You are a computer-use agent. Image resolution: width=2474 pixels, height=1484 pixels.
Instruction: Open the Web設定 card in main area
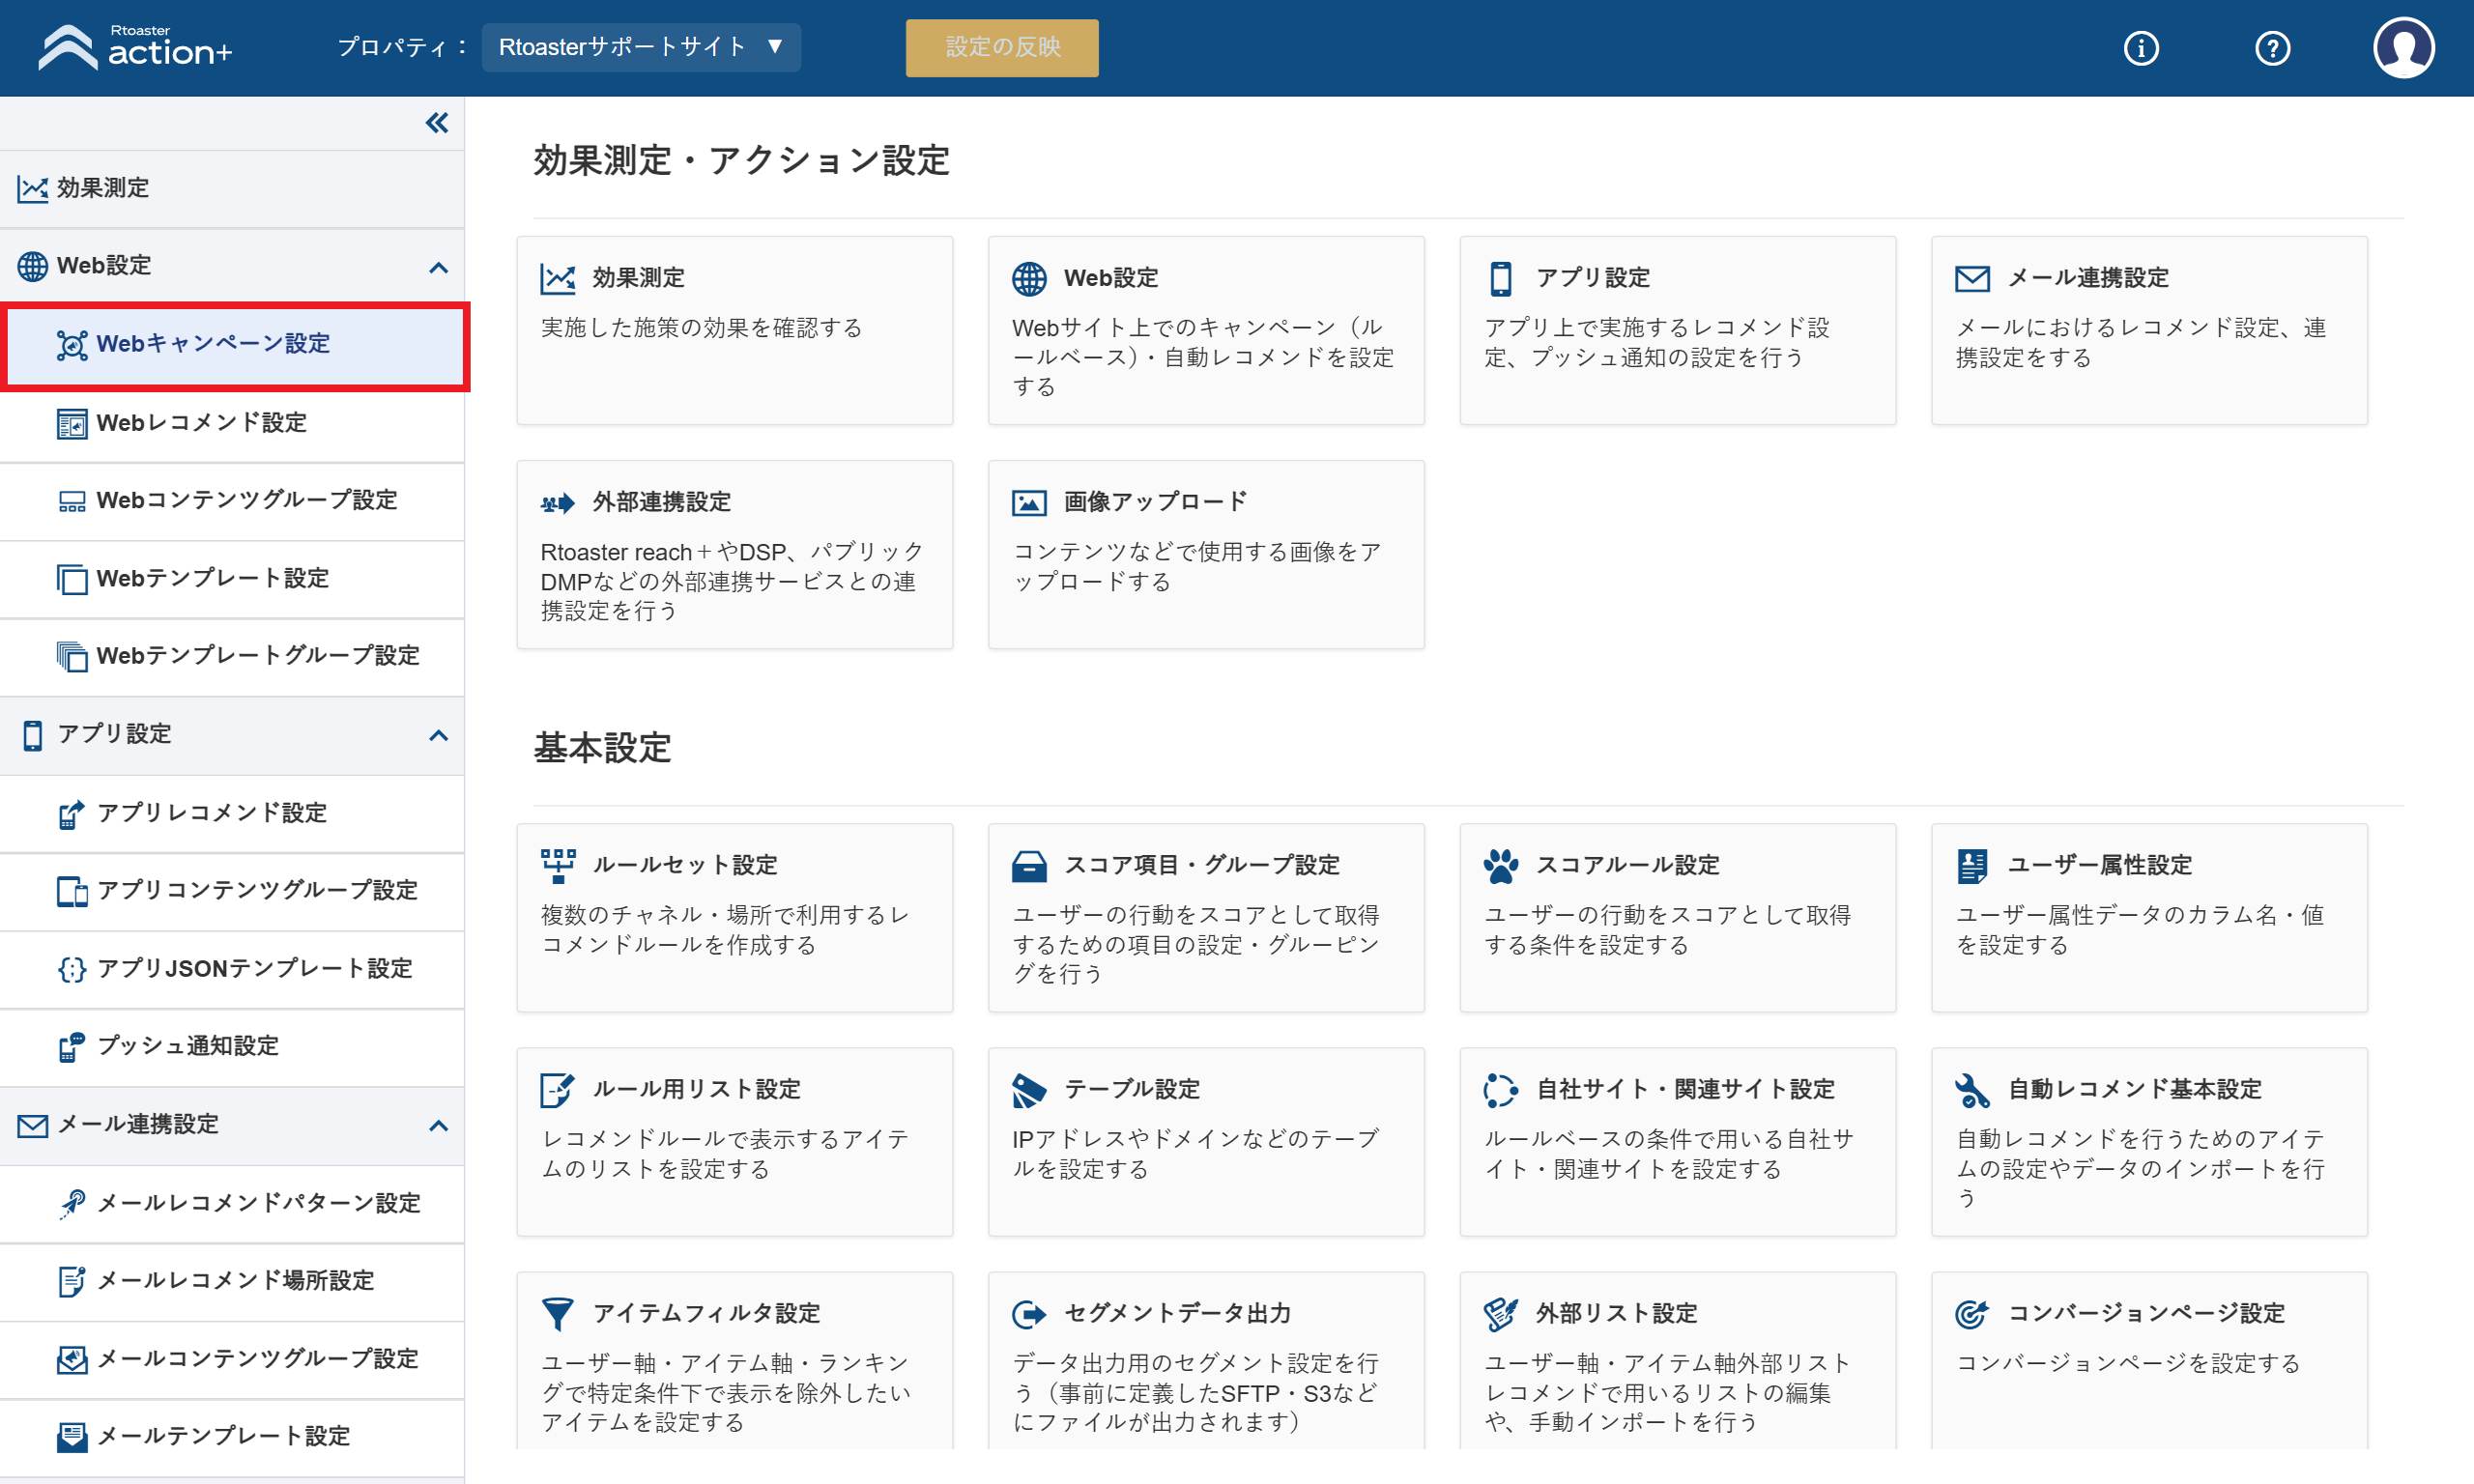(x=1206, y=330)
